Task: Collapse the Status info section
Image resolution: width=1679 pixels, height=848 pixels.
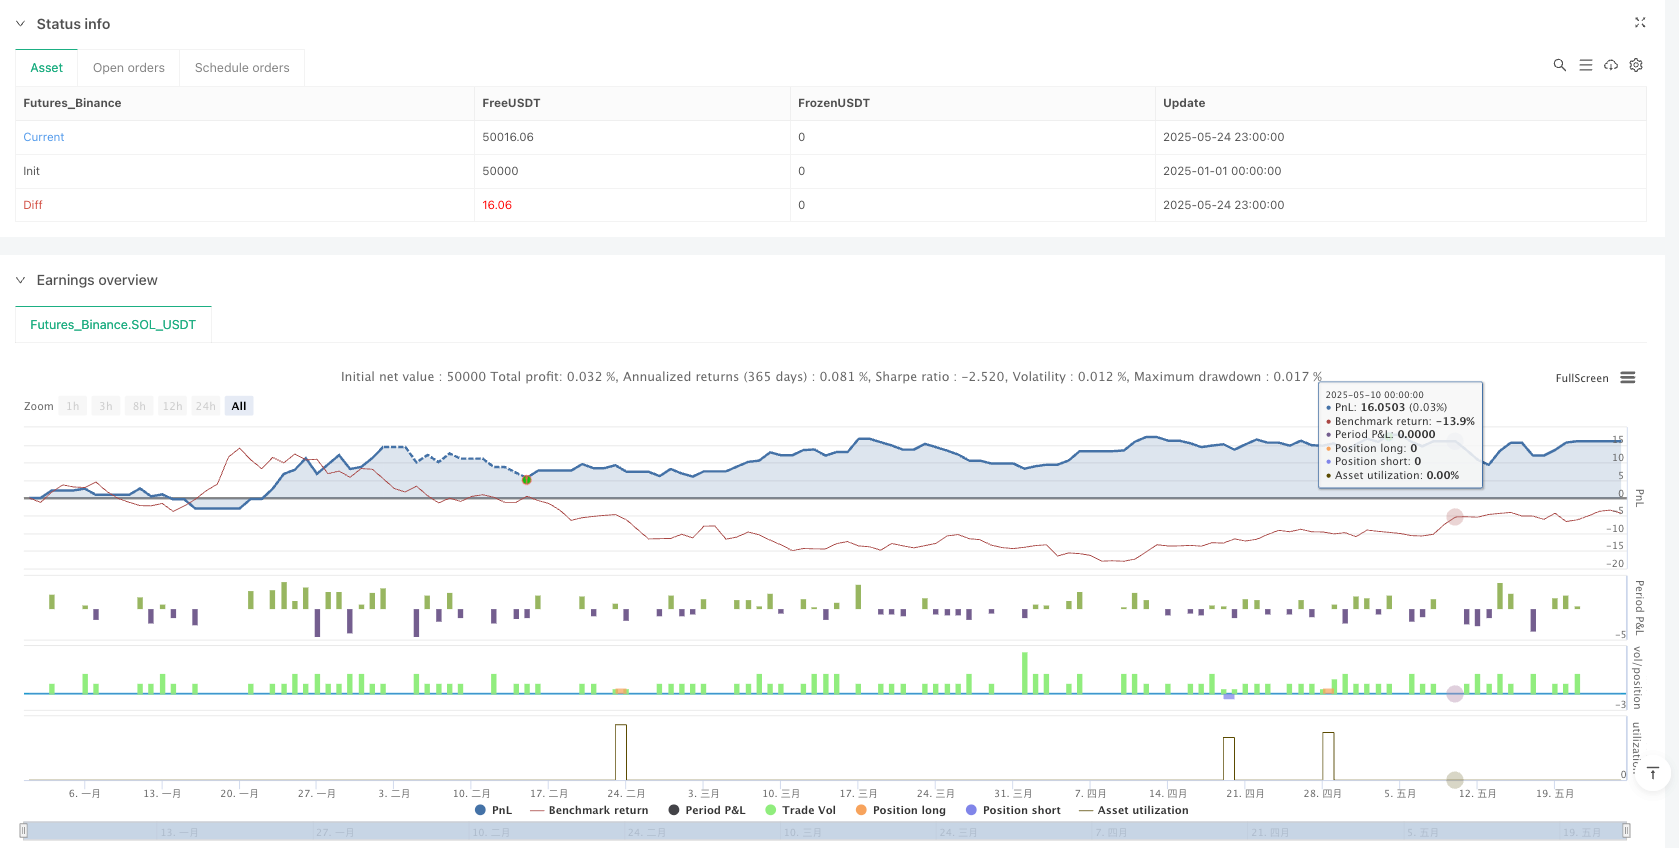Action: [20, 24]
